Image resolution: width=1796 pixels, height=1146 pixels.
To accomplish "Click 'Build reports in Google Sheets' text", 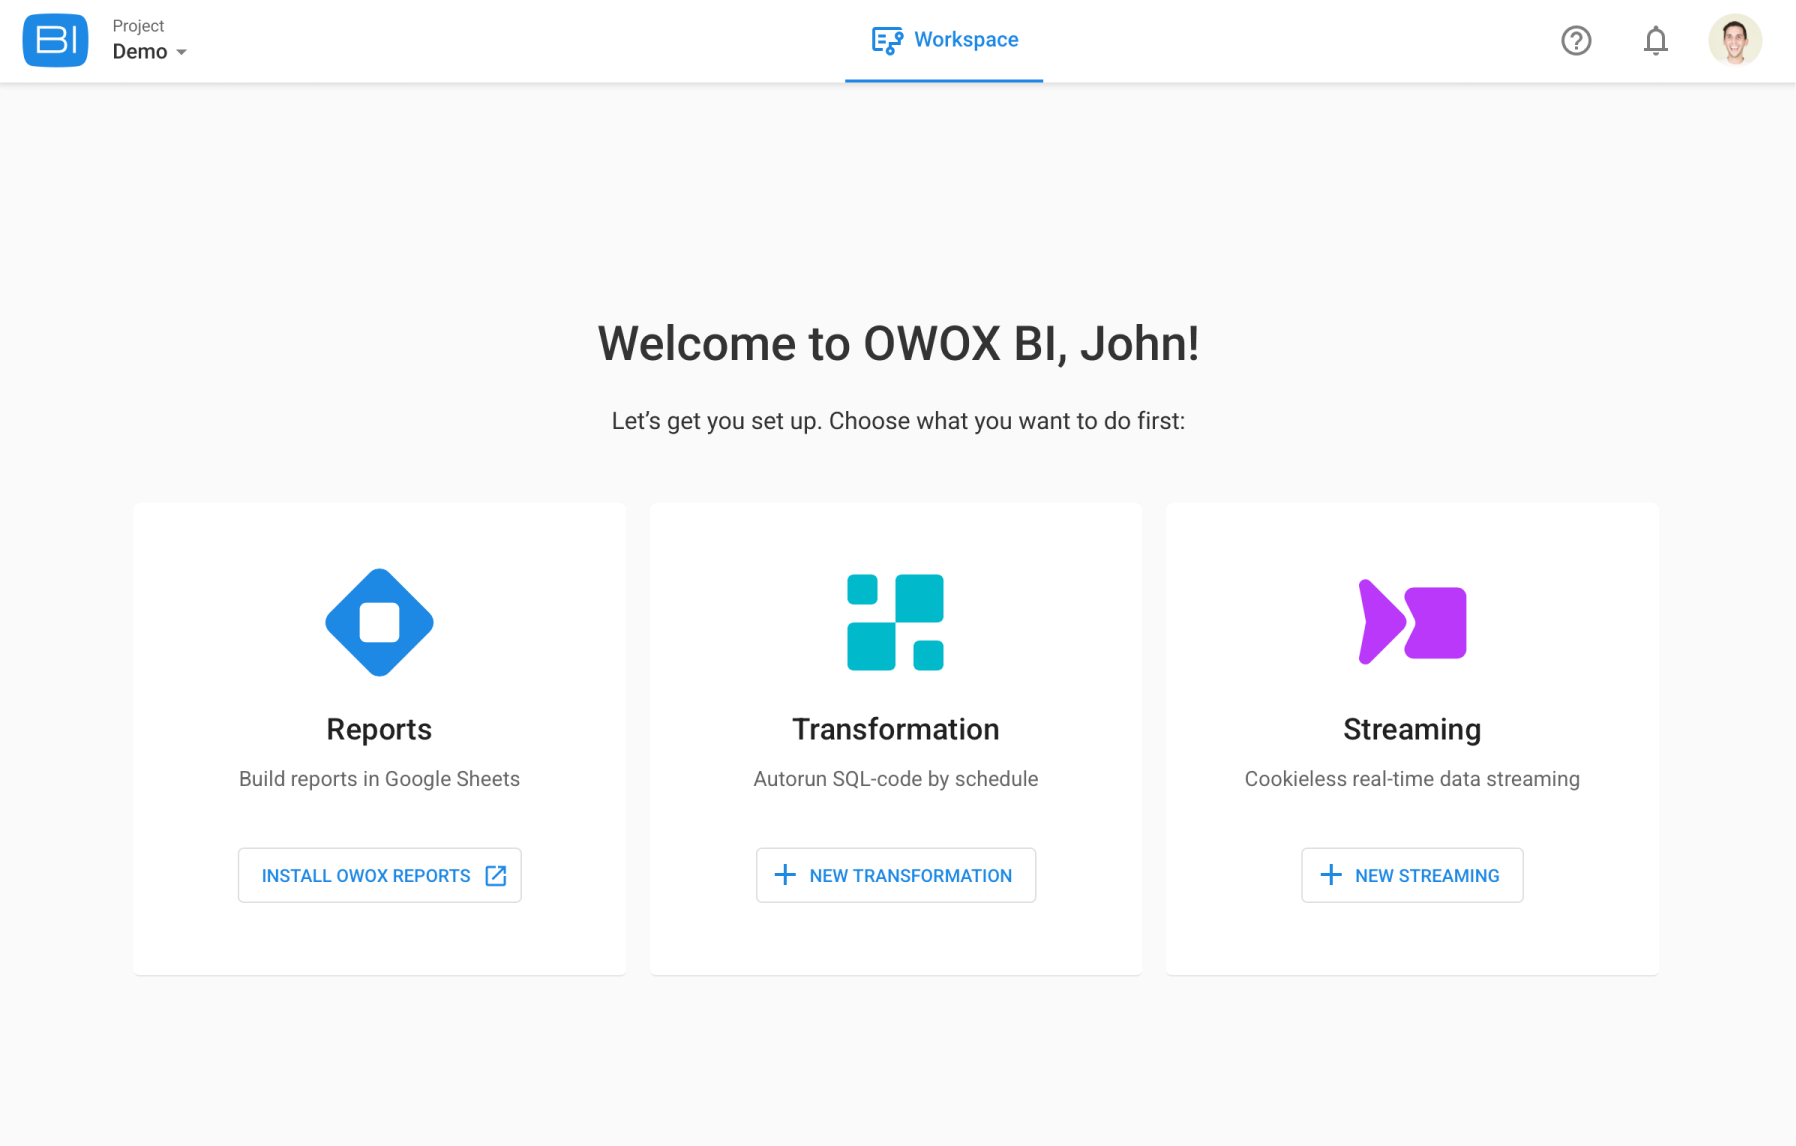I will click(379, 779).
